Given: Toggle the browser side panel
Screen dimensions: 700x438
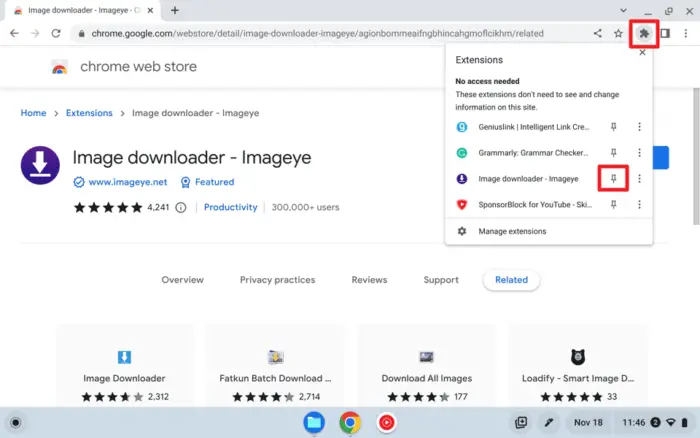Looking at the screenshot, I should tap(665, 33).
